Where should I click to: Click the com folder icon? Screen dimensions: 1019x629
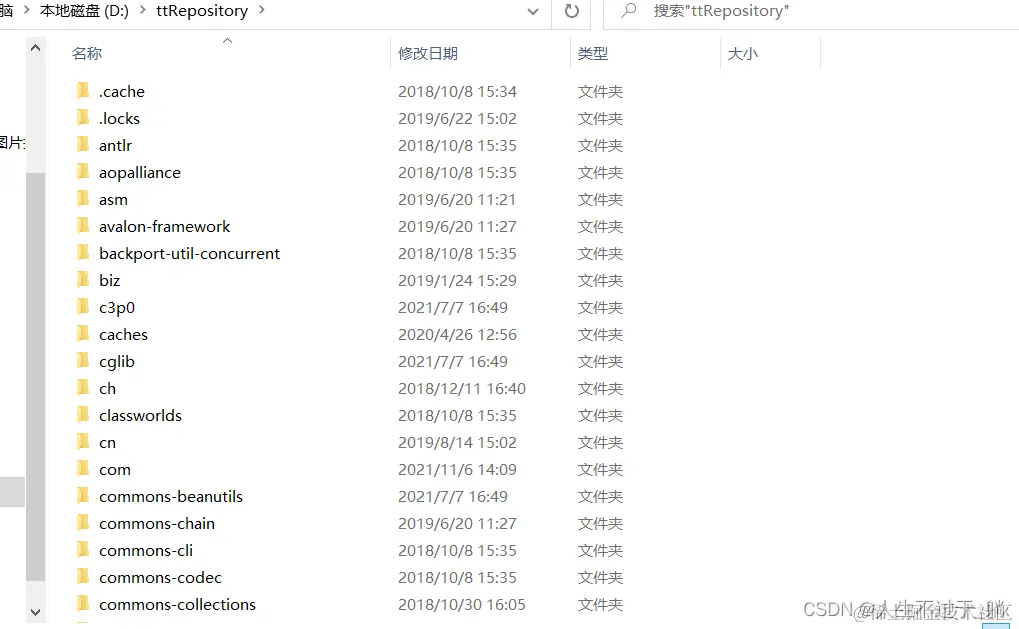point(83,469)
